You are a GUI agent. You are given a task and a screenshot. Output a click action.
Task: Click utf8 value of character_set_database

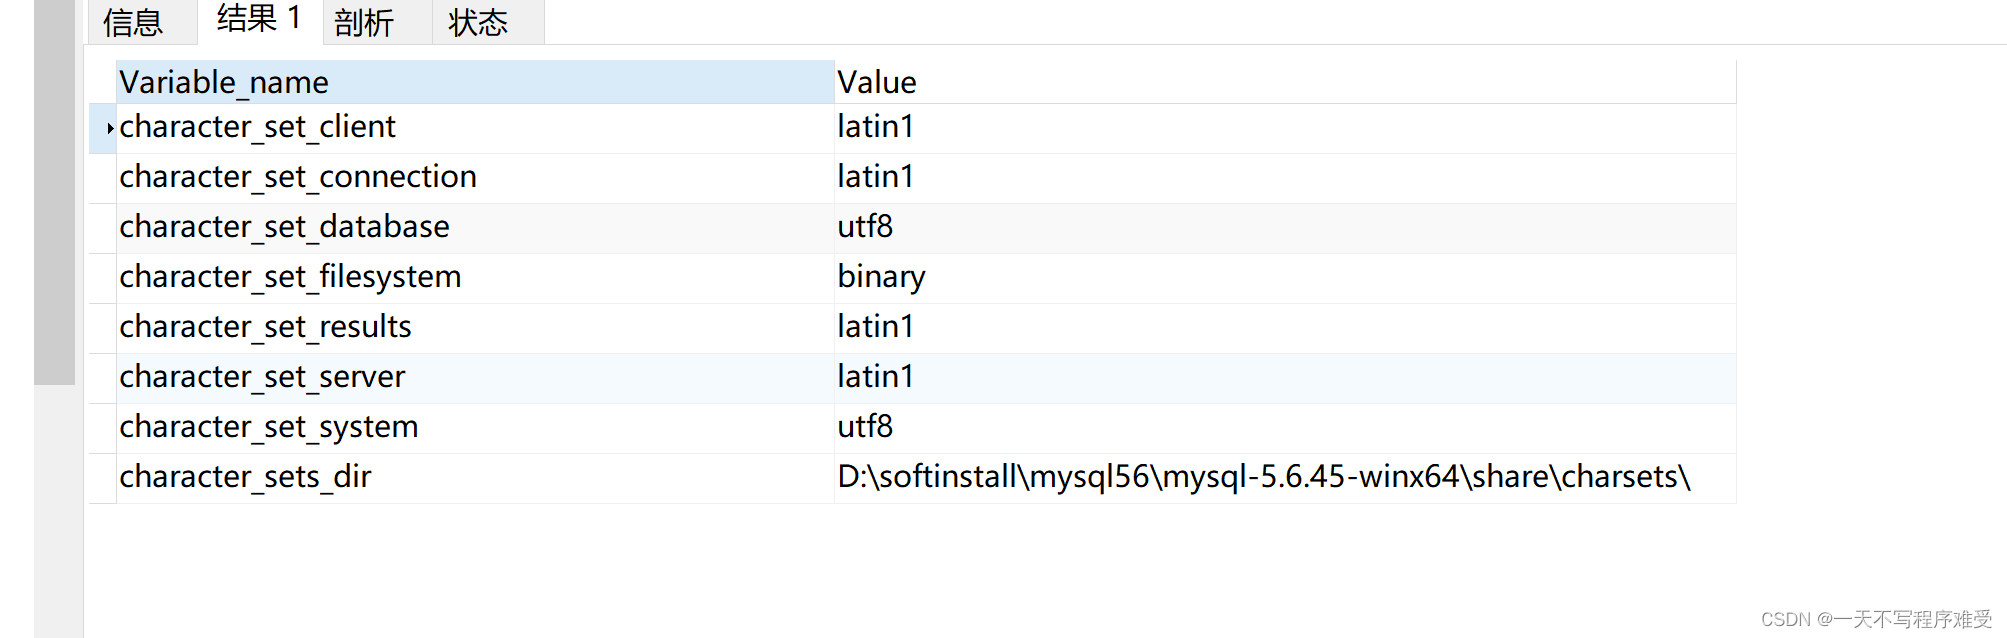(x=1285, y=228)
